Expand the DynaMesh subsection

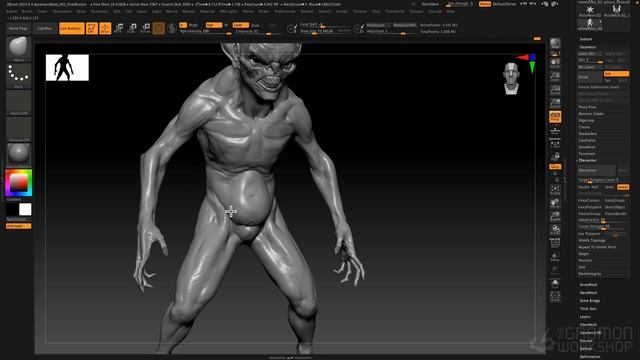pyautogui.click(x=587, y=147)
